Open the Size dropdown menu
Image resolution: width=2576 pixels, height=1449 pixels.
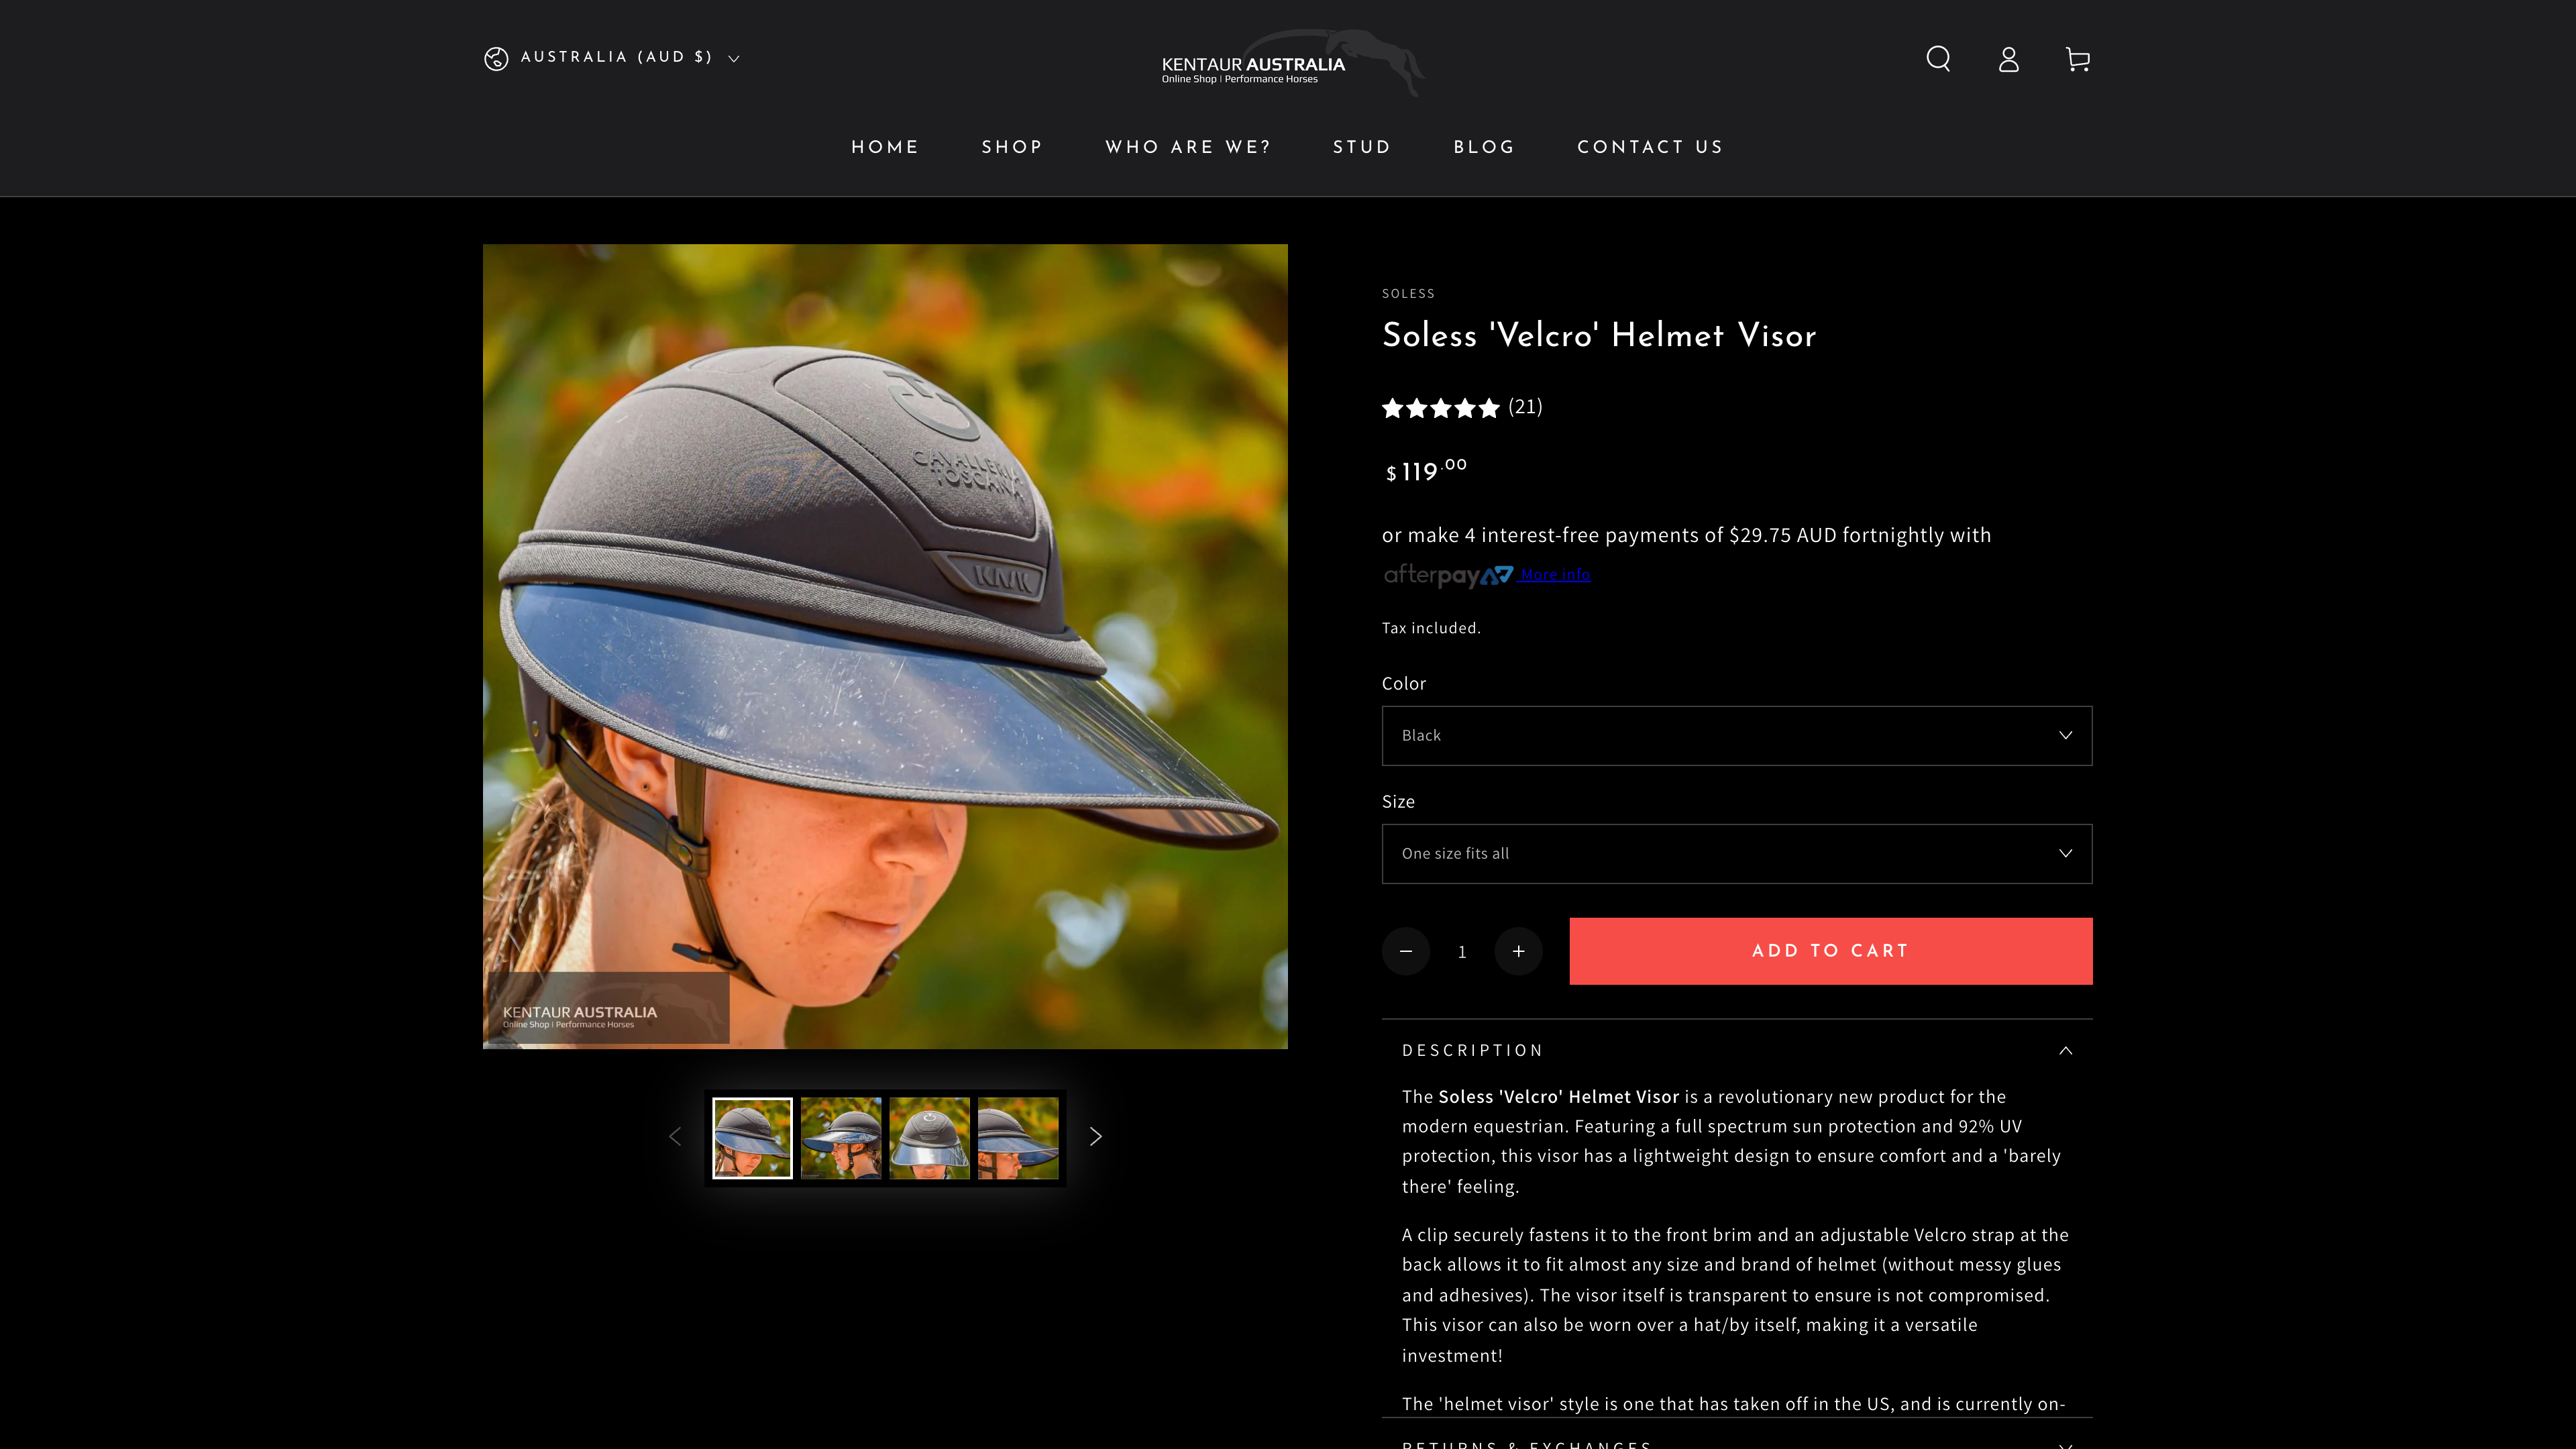[1736, 854]
